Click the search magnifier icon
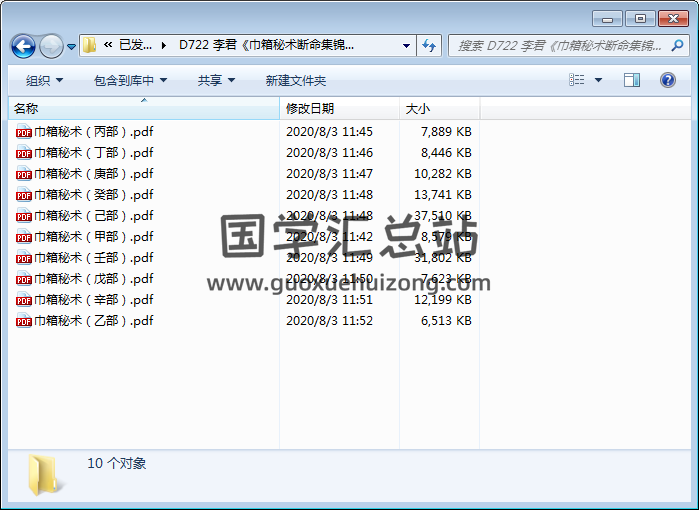The image size is (699, 510). [x=675, y=46]
